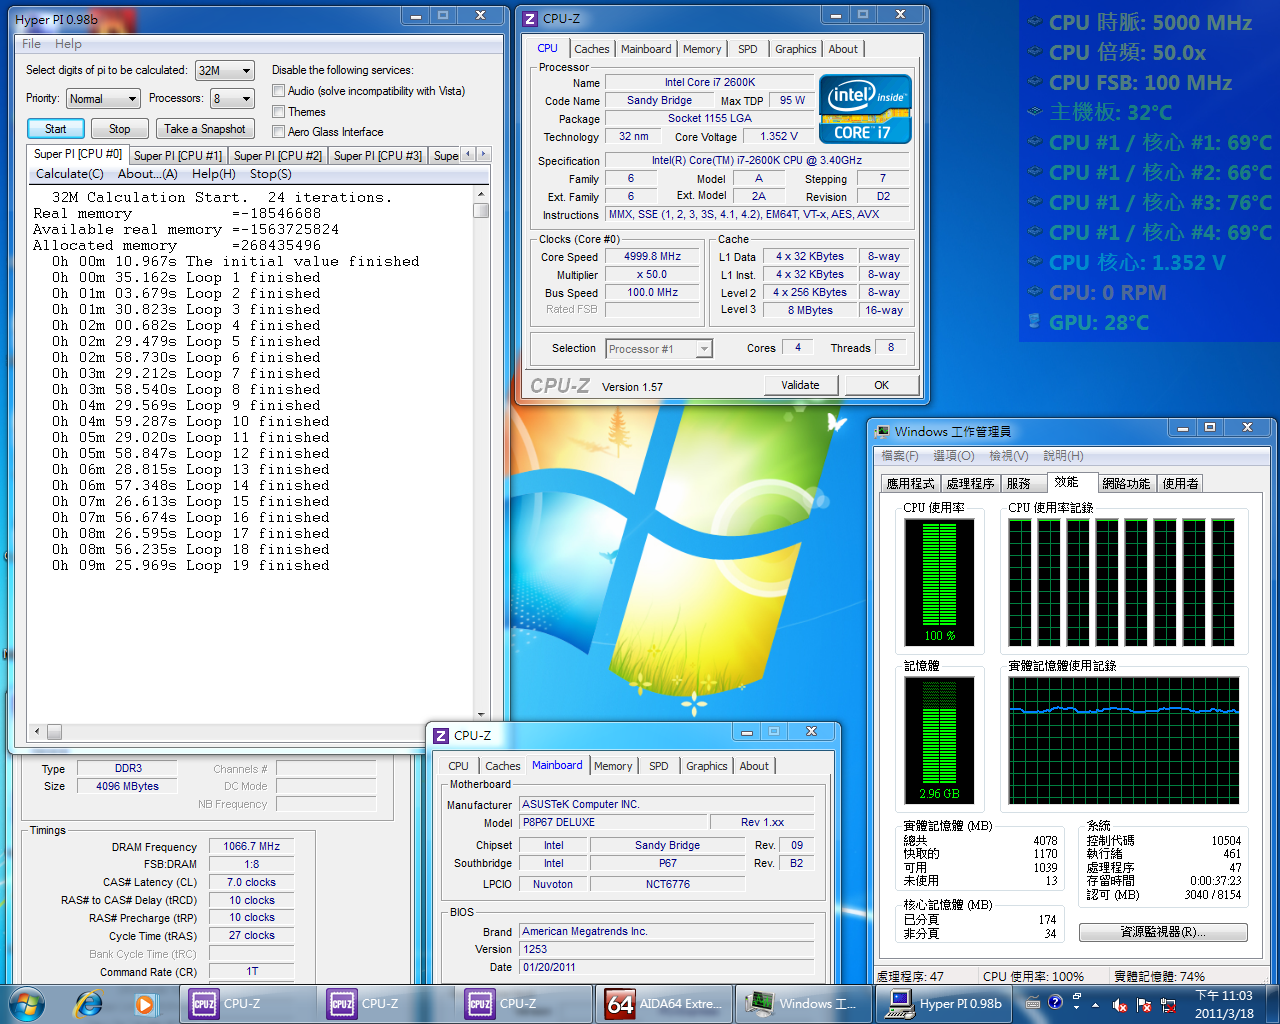
Task: Open the SPD tab in the CPU-Z Processor window
Action: click(747, 49)
